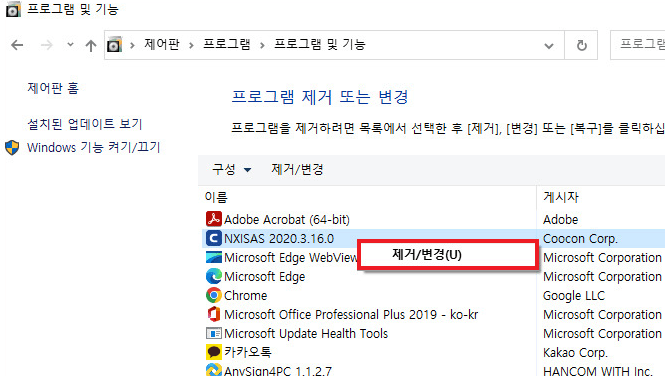Viewport: 665px width, 376px height.
Task: Open Windows 기능 켜기/끄기 link
Action: pyautogui.click(x=93, y=147)
